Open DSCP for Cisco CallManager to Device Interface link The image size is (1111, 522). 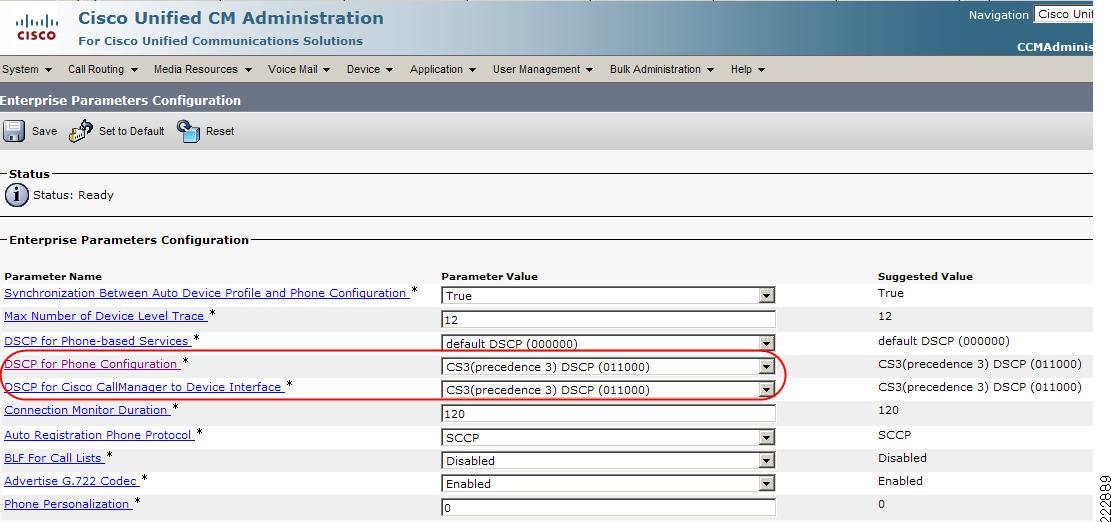coord(145,387)
